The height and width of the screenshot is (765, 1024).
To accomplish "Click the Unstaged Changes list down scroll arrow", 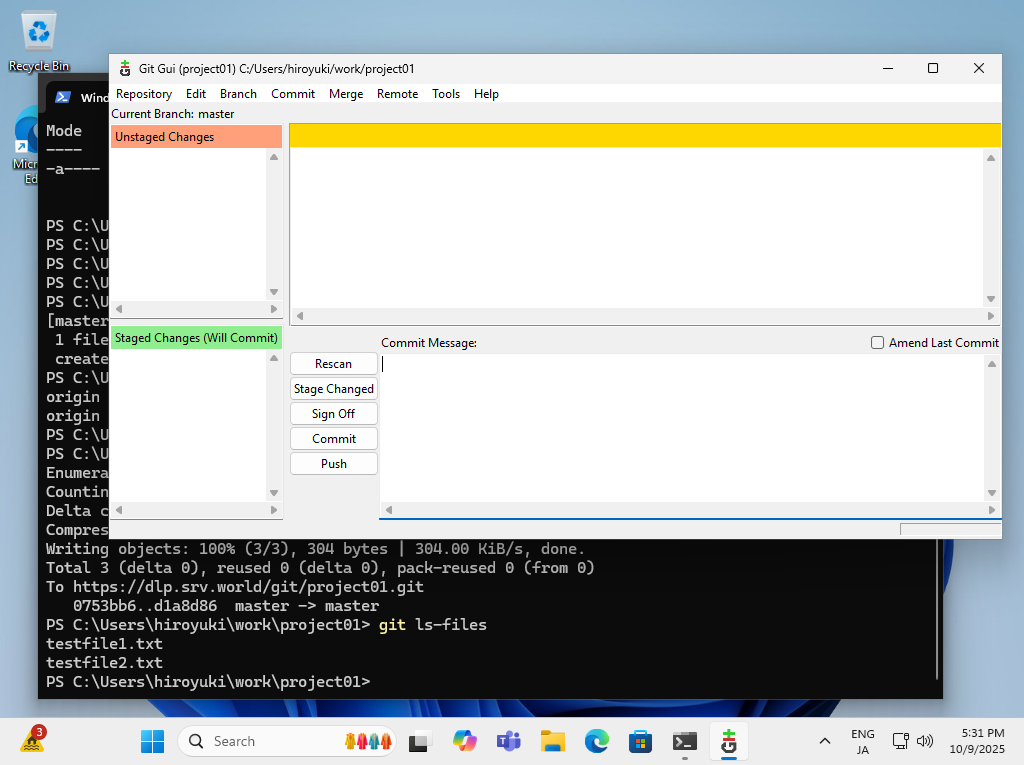I will point(274,292).
